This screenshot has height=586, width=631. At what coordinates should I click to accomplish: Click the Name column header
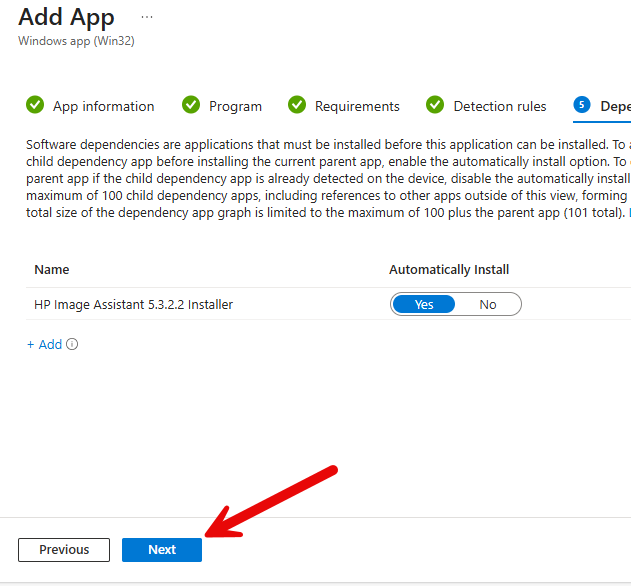(52, 270)
